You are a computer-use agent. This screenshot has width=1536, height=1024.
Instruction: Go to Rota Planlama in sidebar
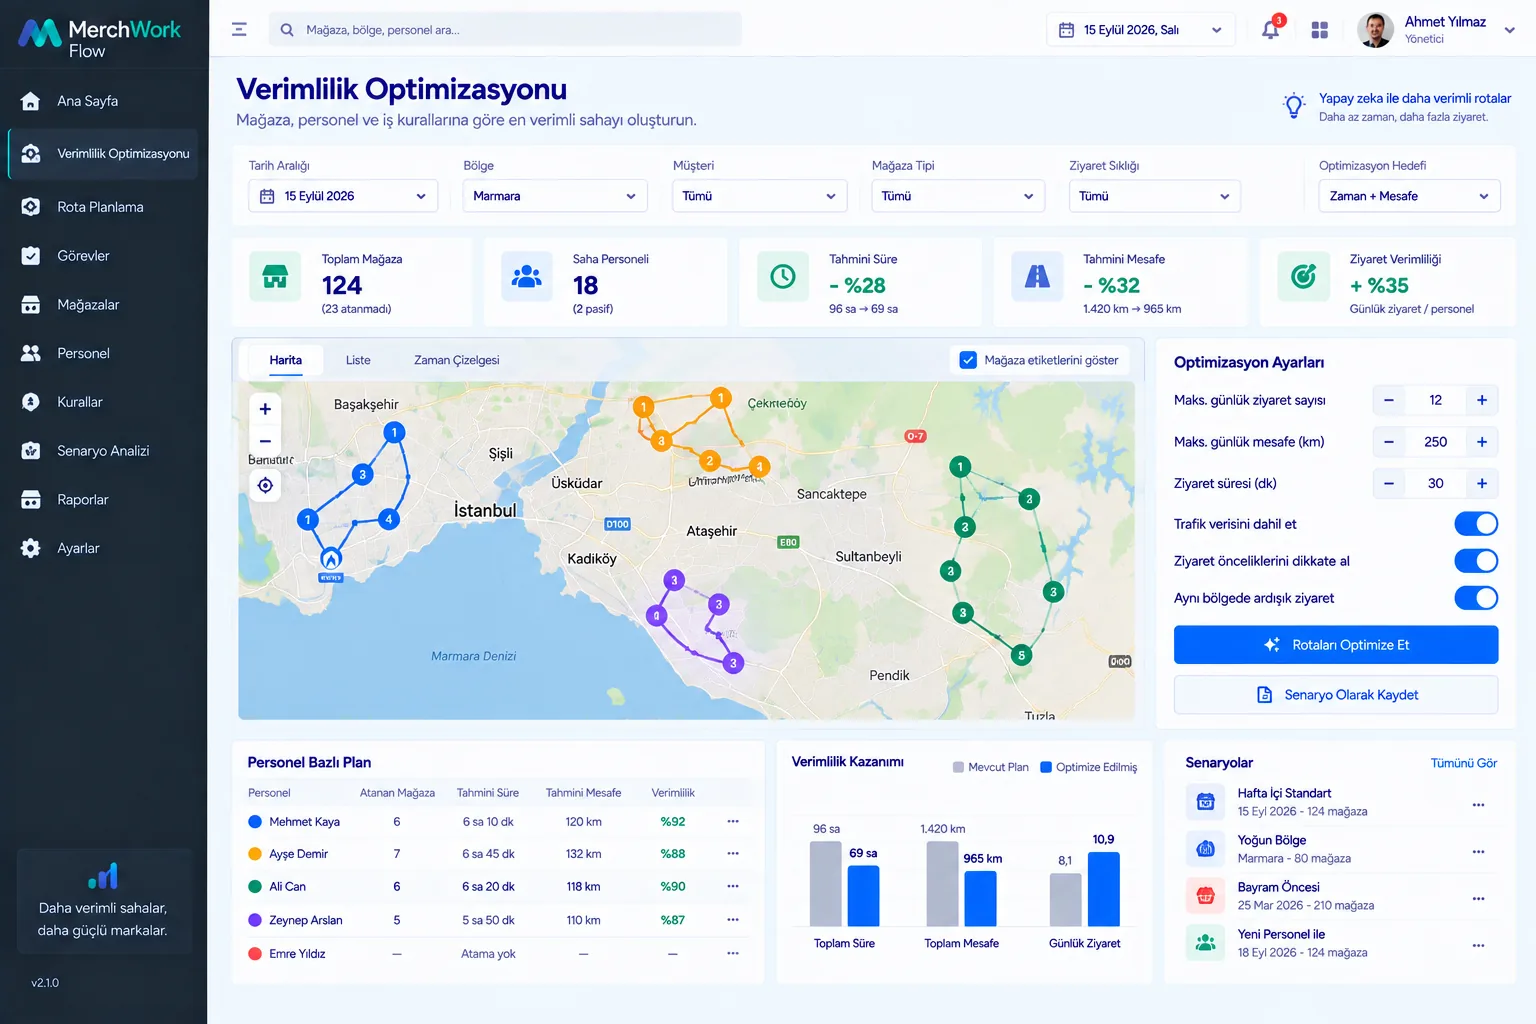(x=102, y=207)
